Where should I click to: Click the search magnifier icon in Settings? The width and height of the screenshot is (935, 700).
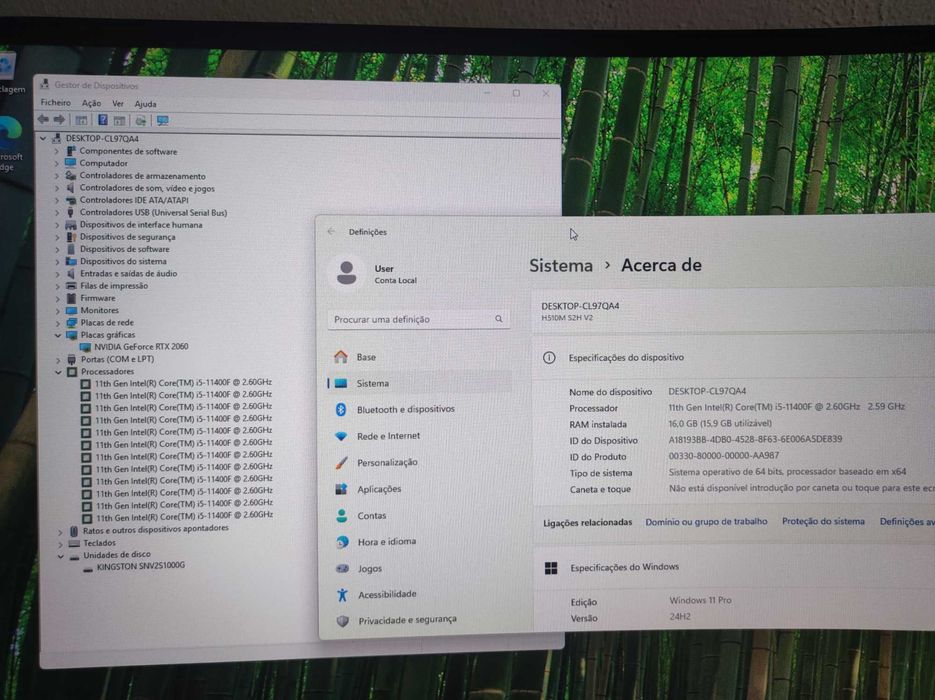point(499,319)
